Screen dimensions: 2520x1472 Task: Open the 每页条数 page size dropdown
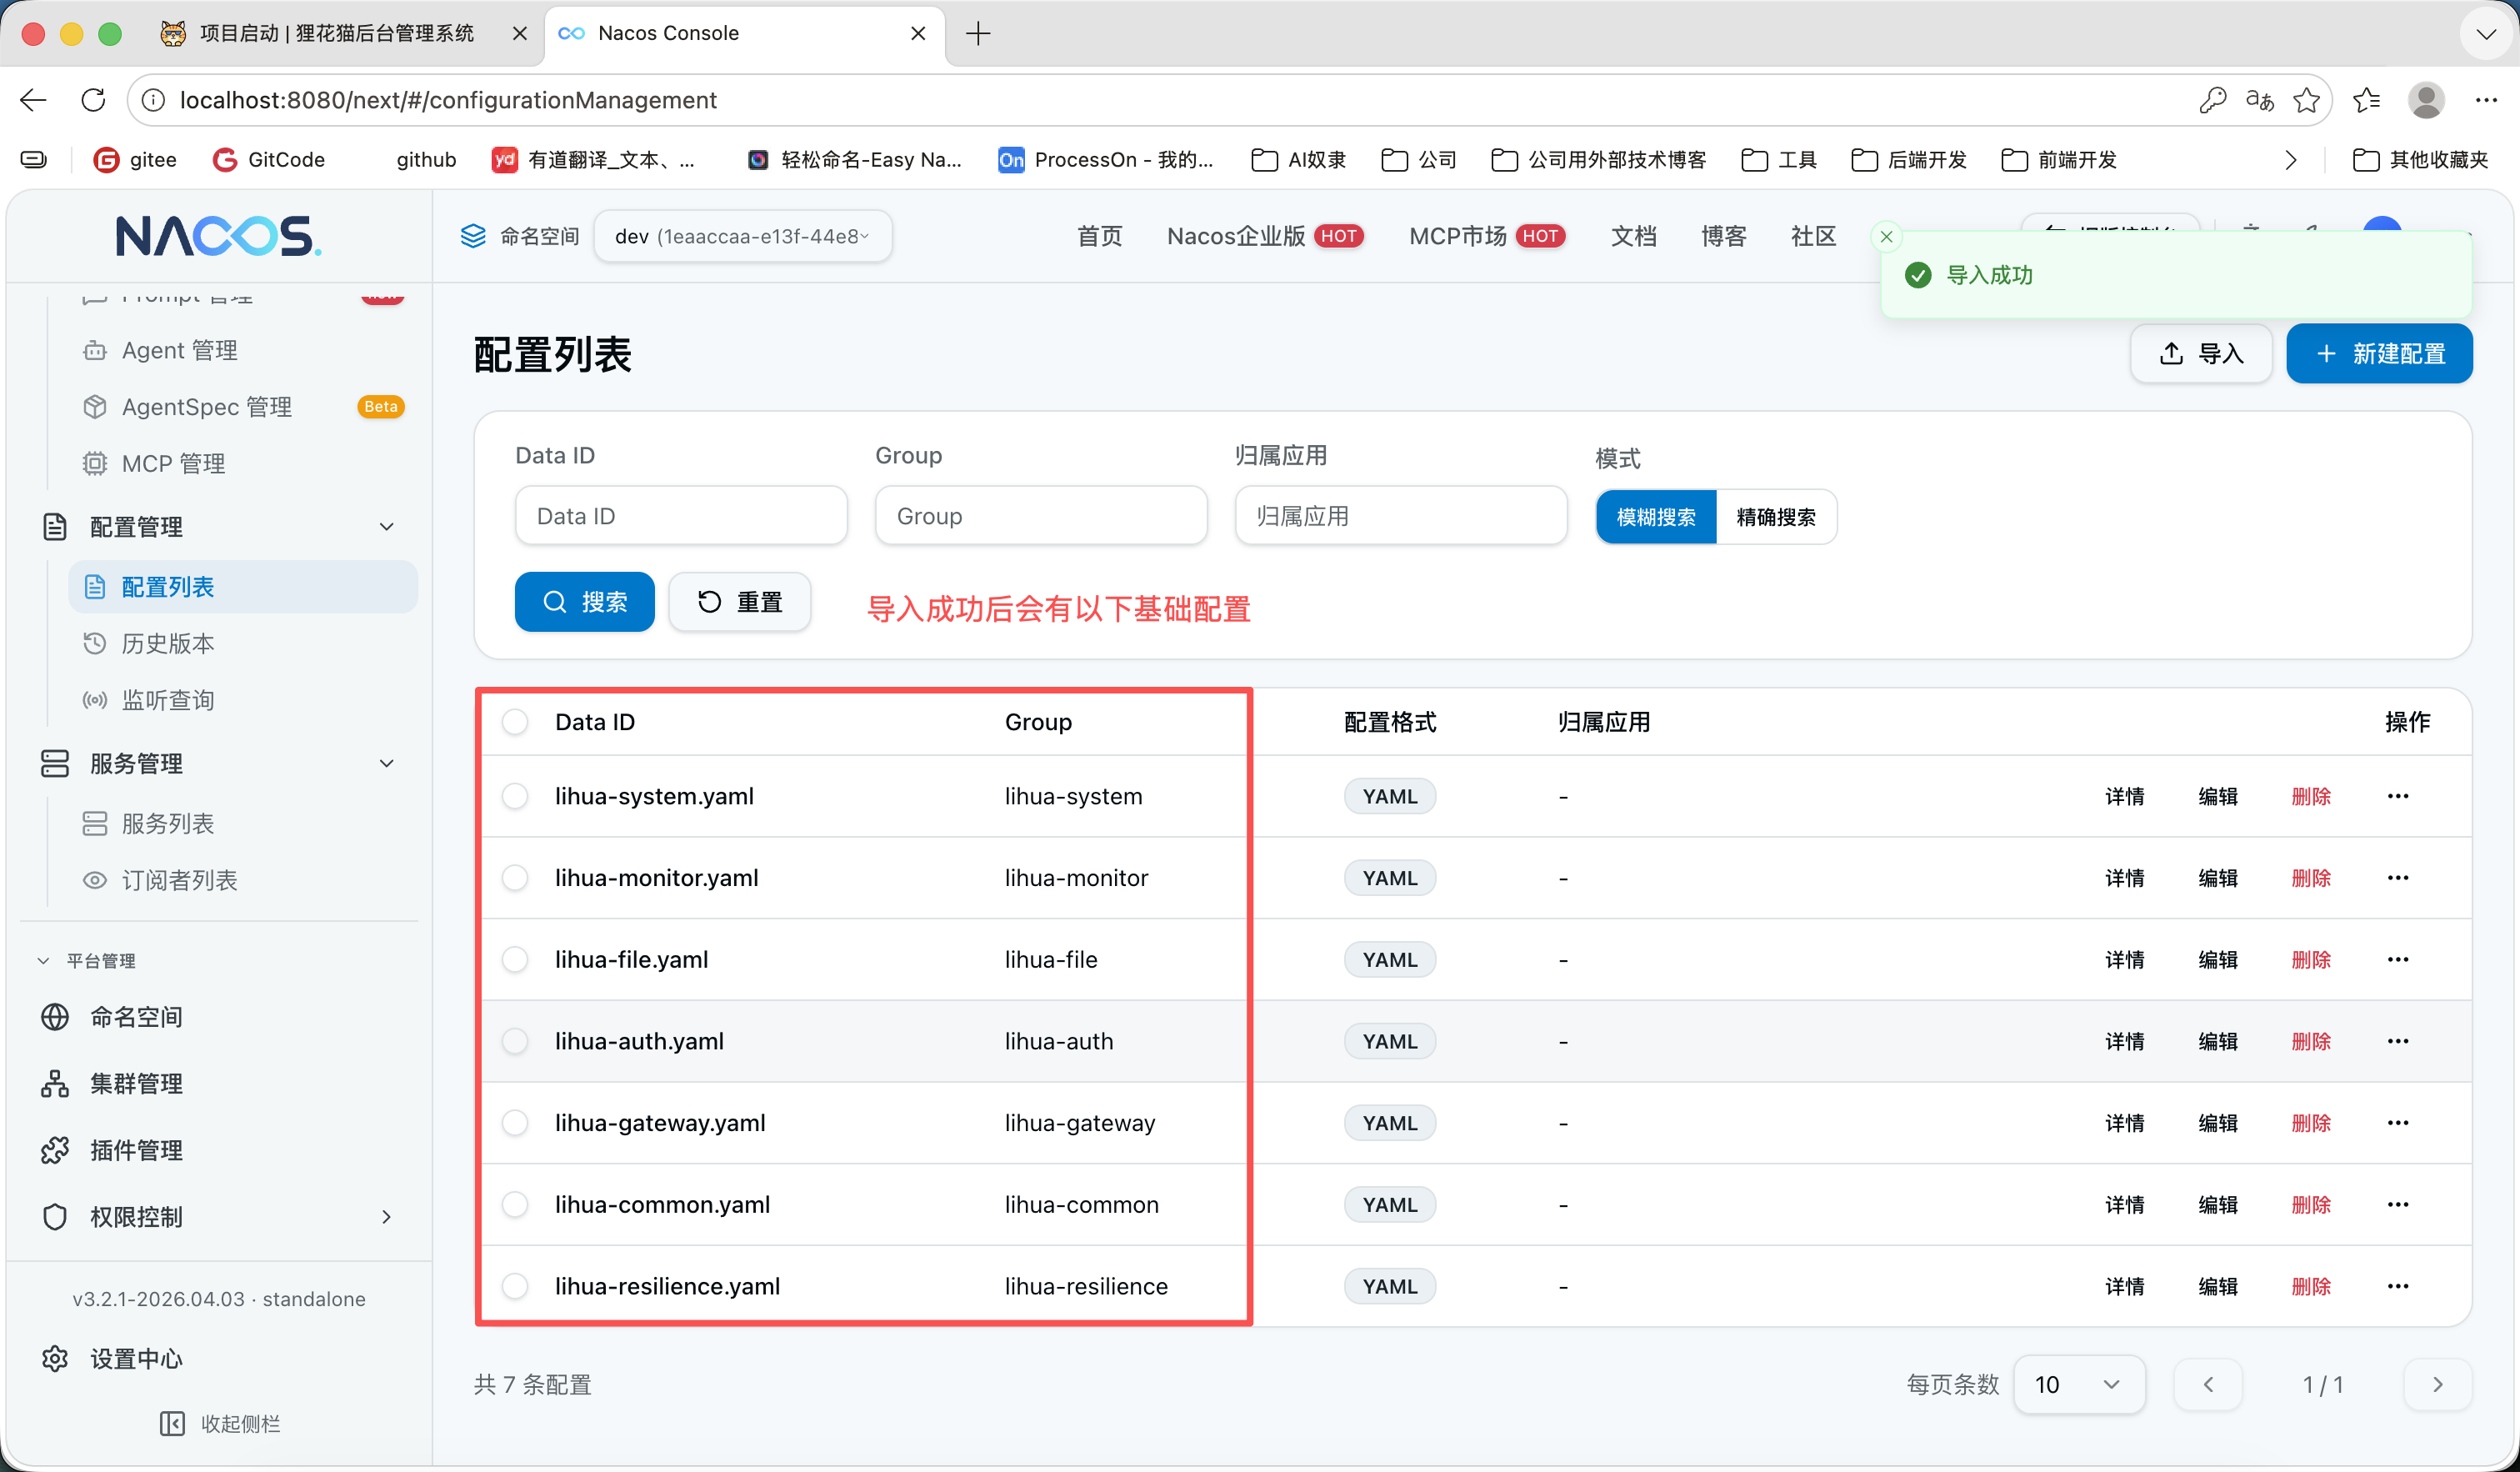[x=2078, y=1385]
